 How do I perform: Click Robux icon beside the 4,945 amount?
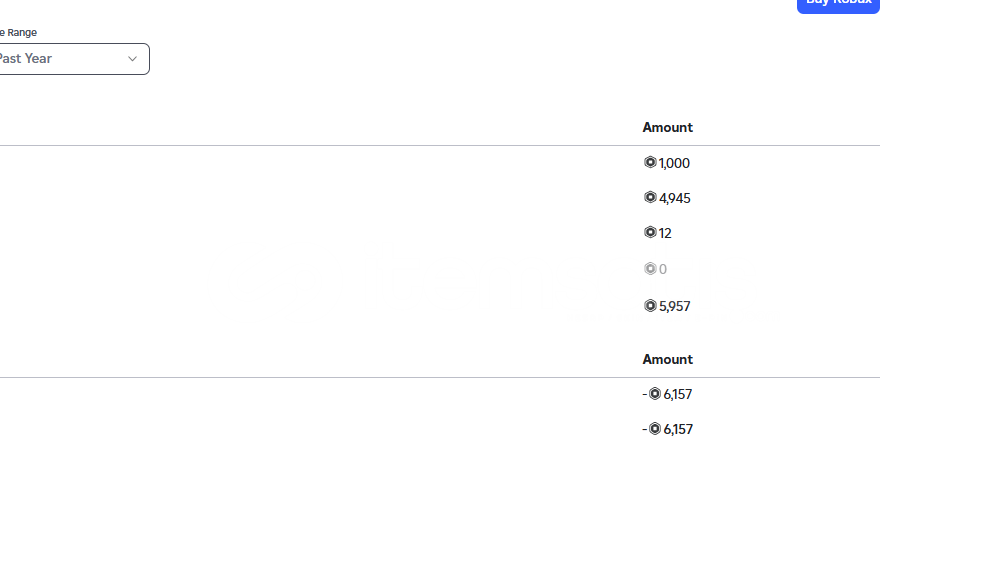pos(650,198)
